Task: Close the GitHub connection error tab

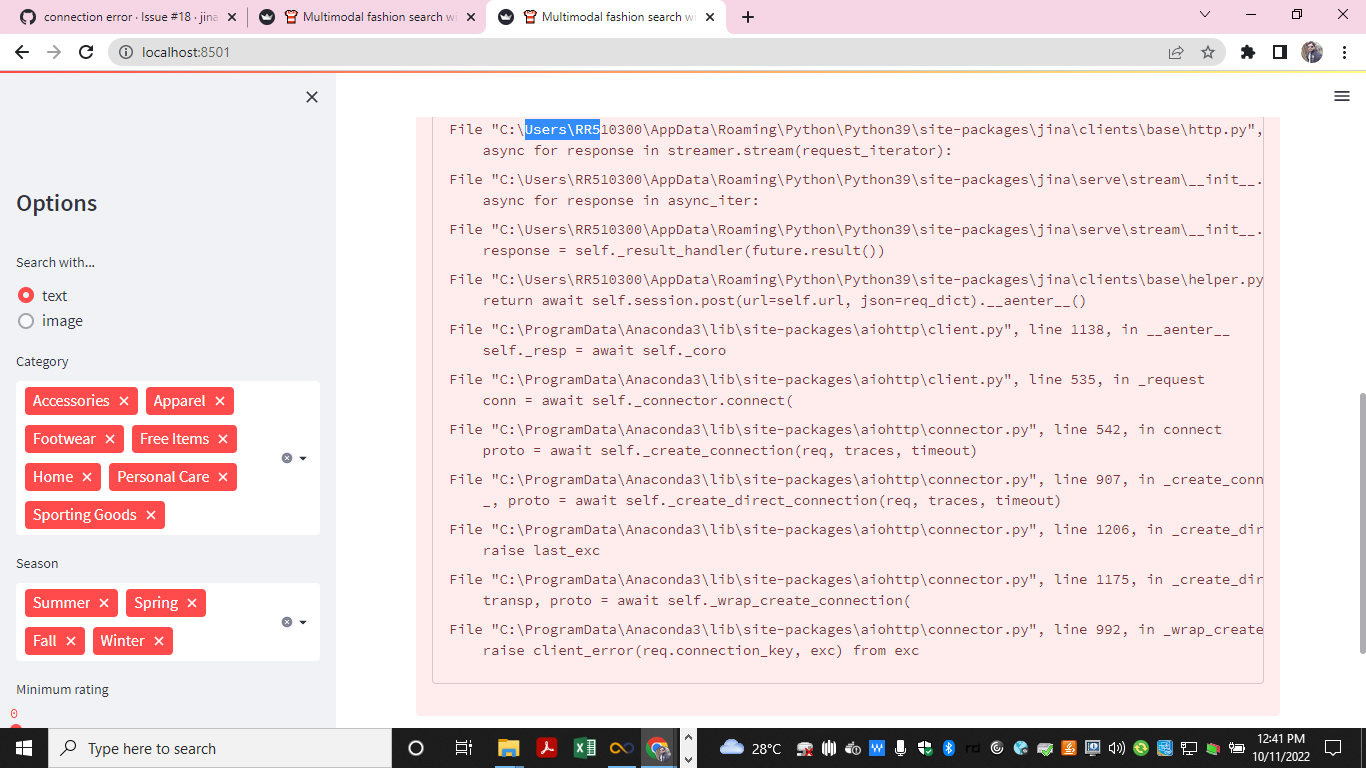Action: pyautogui.click(x=232, y=17)
